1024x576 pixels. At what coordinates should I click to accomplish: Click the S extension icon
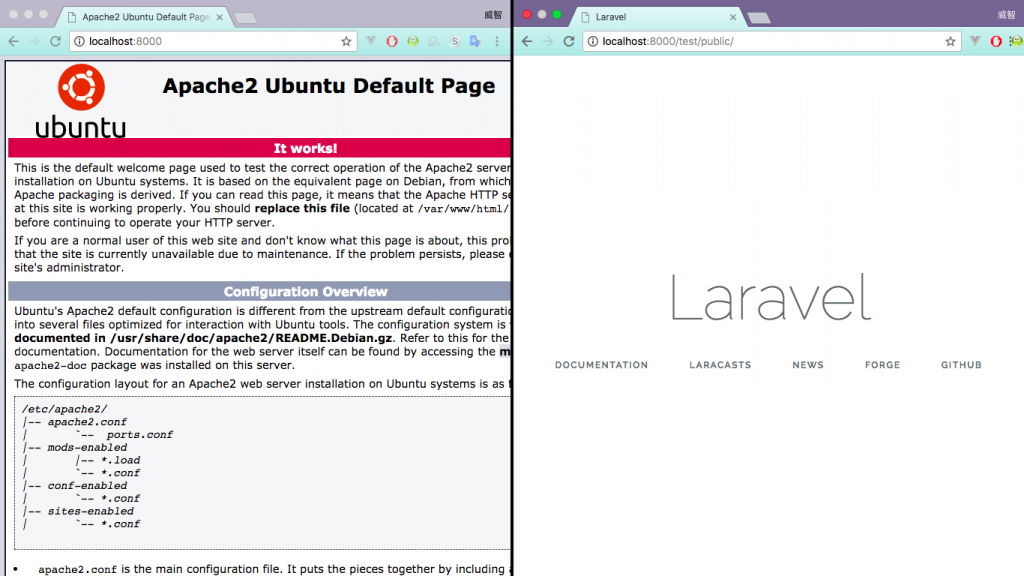click(455, 41)
